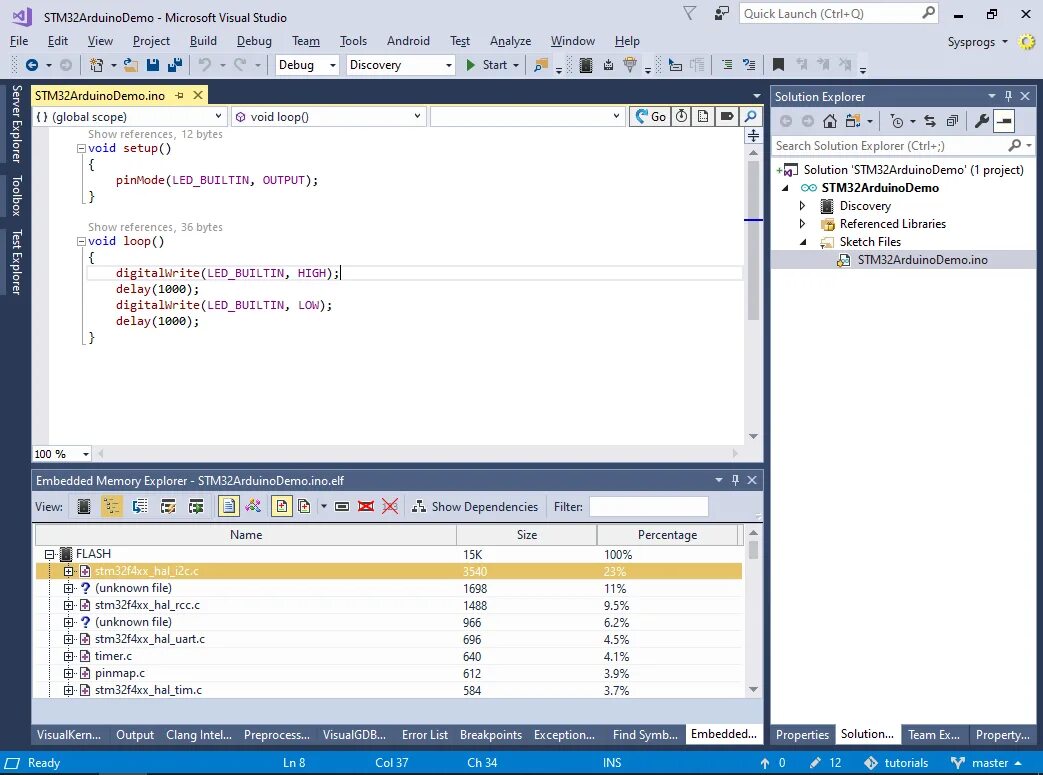The width and height of the screenshot is (1043, 775).
Task: Click the small rectangle icon in Memory Explorer
Action: [342, 507]
